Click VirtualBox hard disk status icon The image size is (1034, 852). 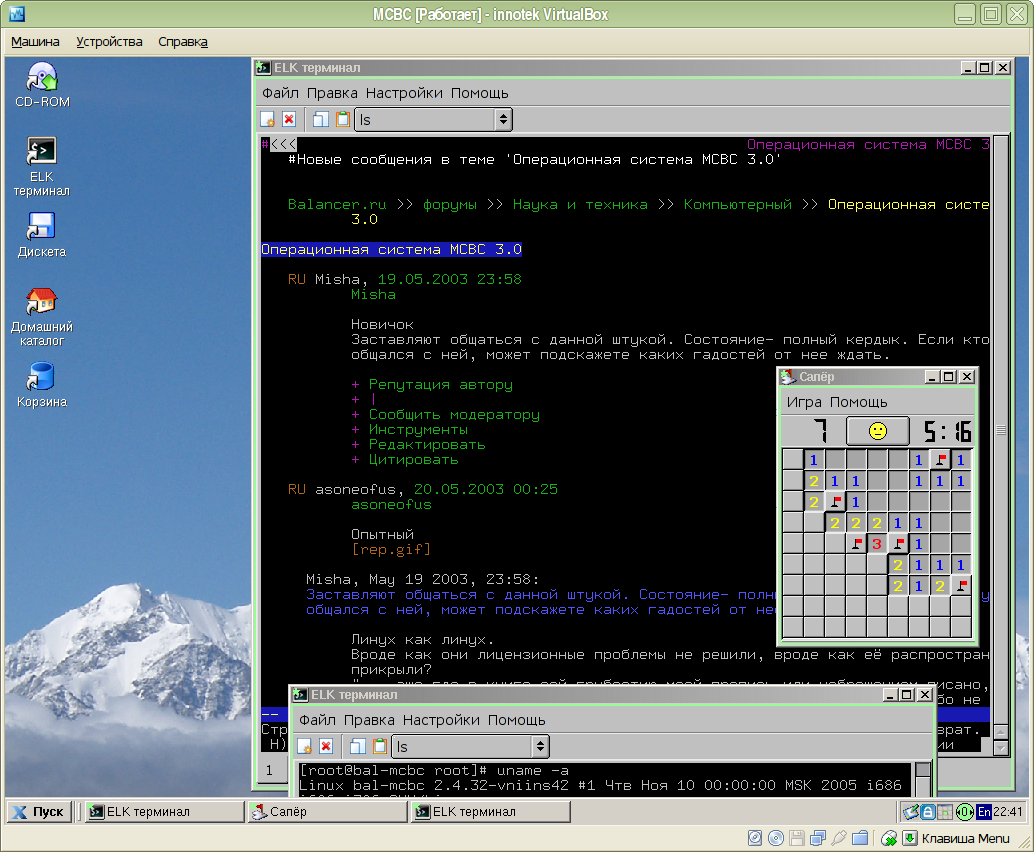[755, 838]
